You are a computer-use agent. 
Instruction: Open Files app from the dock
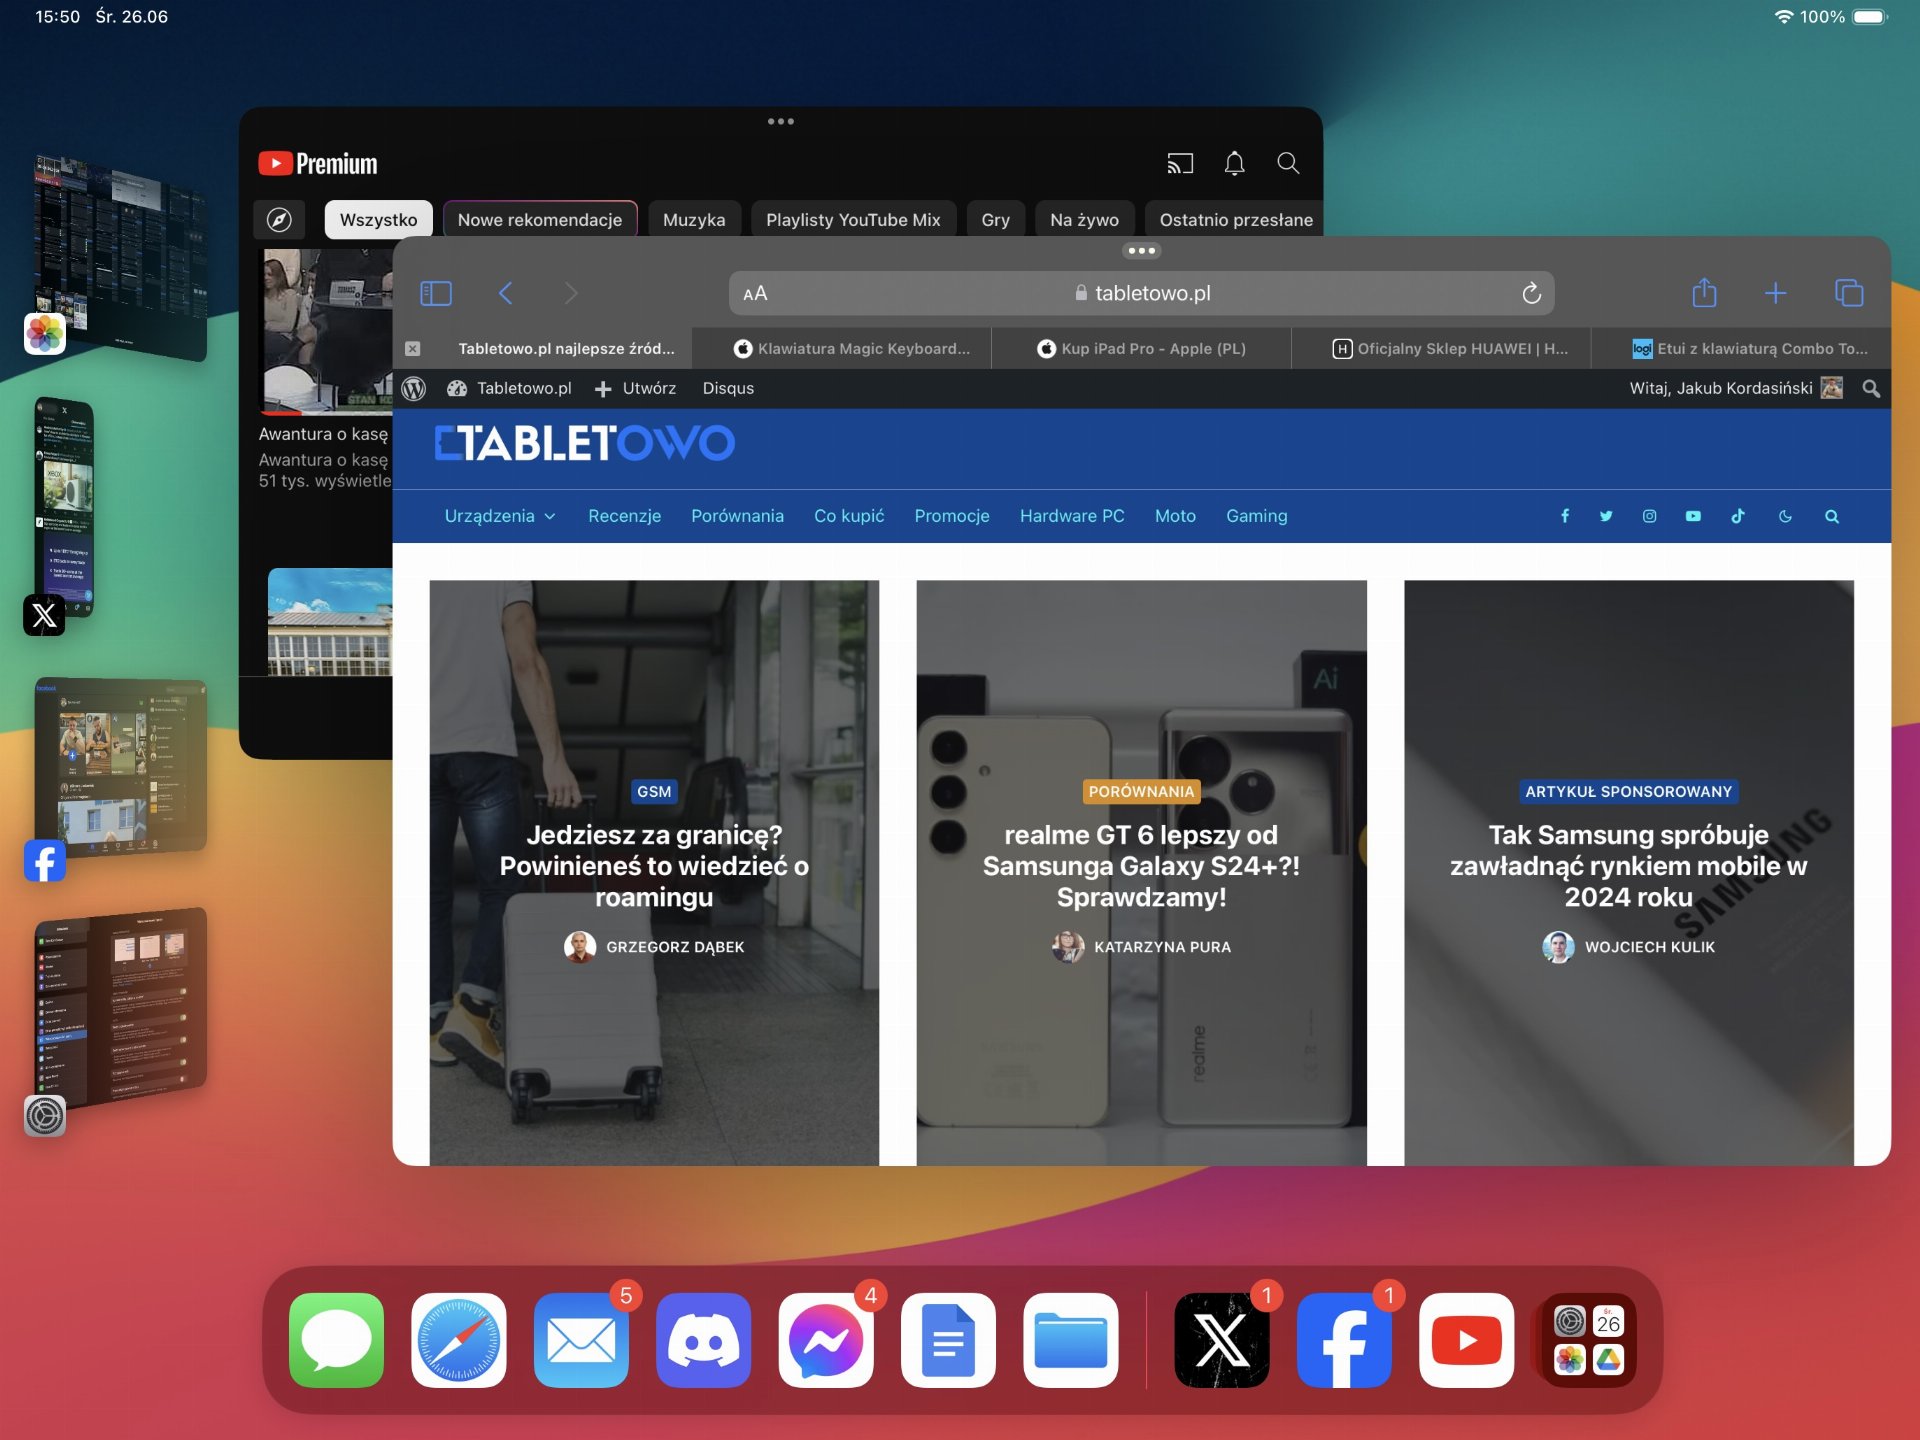pos(1071,1341)
